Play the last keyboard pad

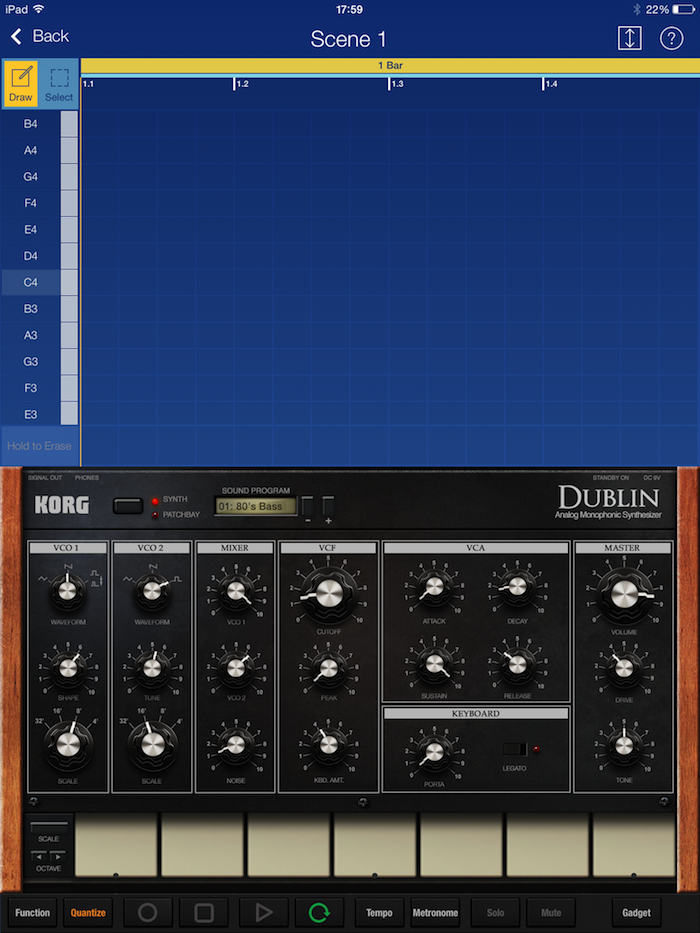point(633,845)
